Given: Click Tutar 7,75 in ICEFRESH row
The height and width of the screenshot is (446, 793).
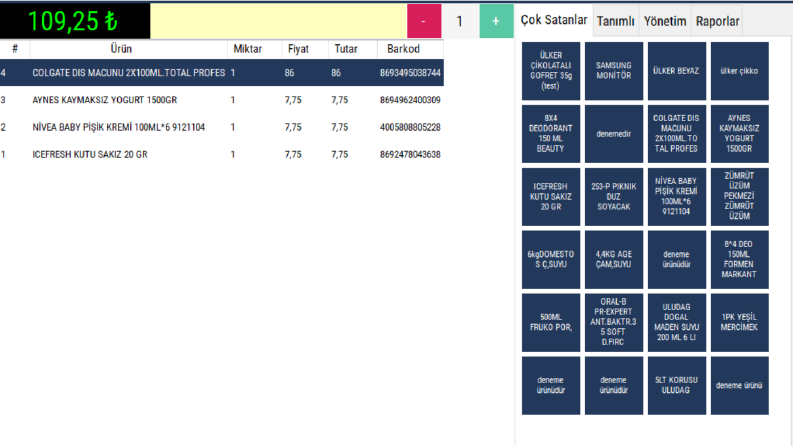Looking at the screenshot, I should (340, 155).
